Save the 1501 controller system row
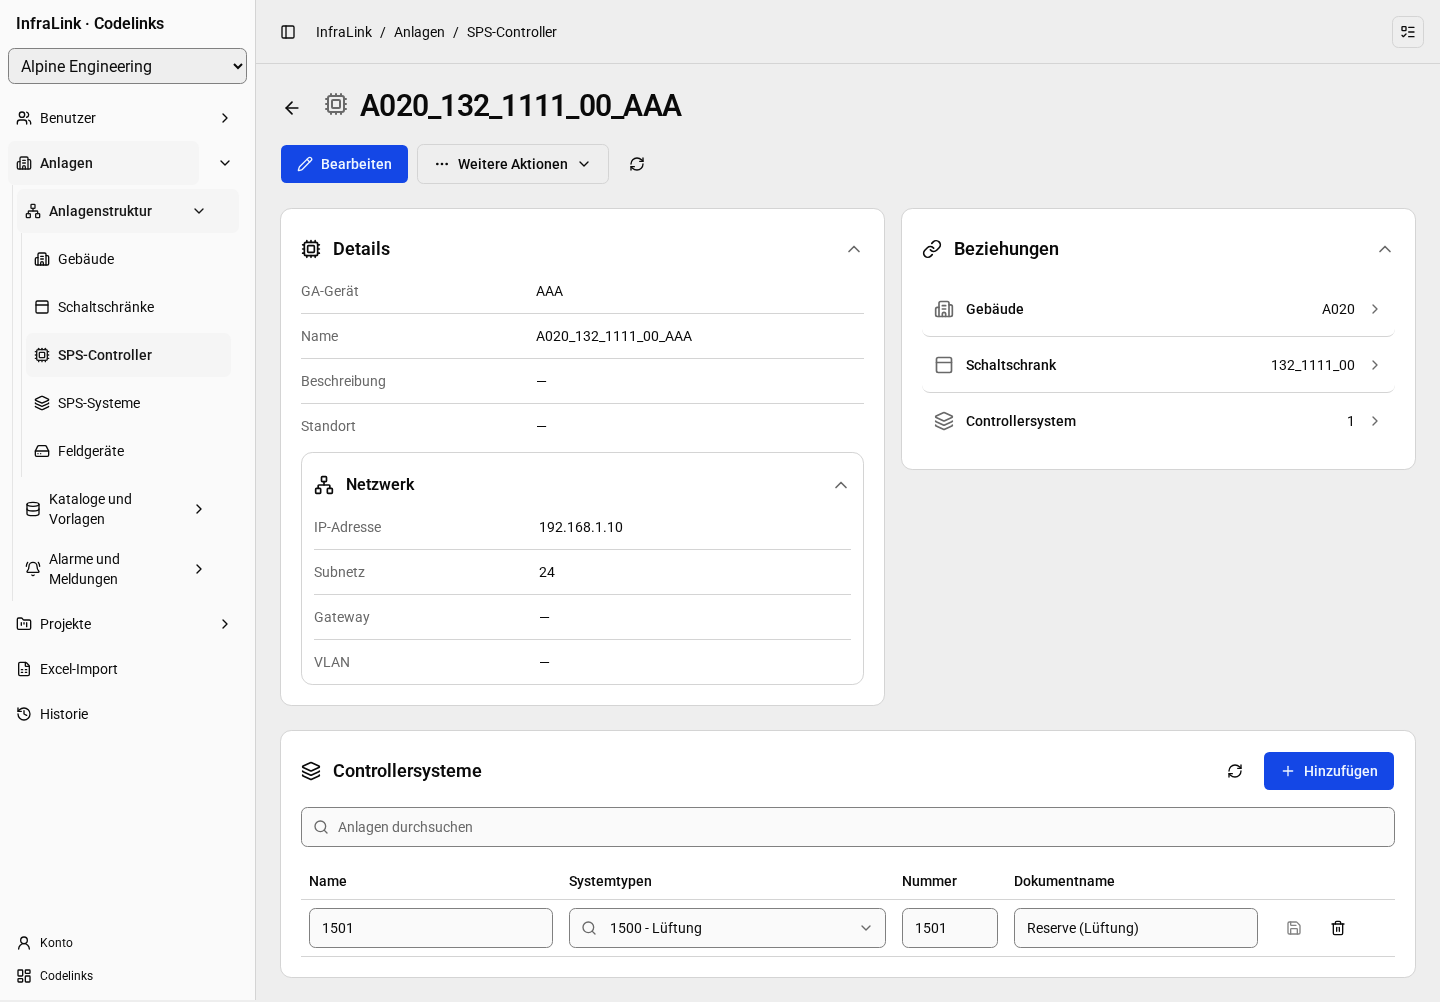 coord(1294,928)
